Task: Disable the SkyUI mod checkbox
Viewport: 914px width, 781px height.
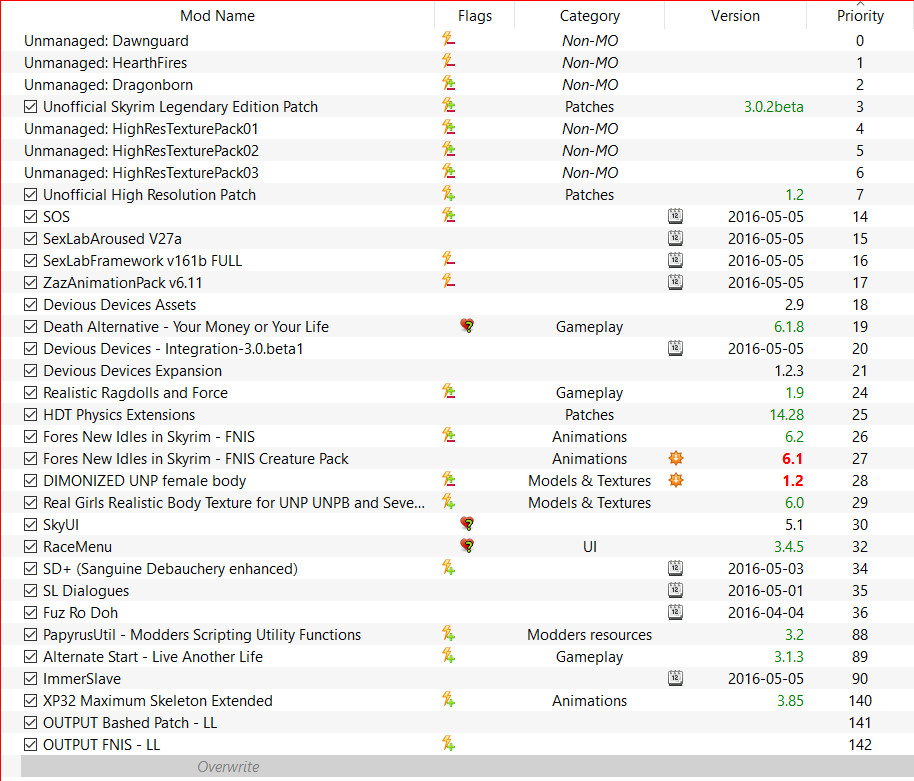Action: point(31,525)
